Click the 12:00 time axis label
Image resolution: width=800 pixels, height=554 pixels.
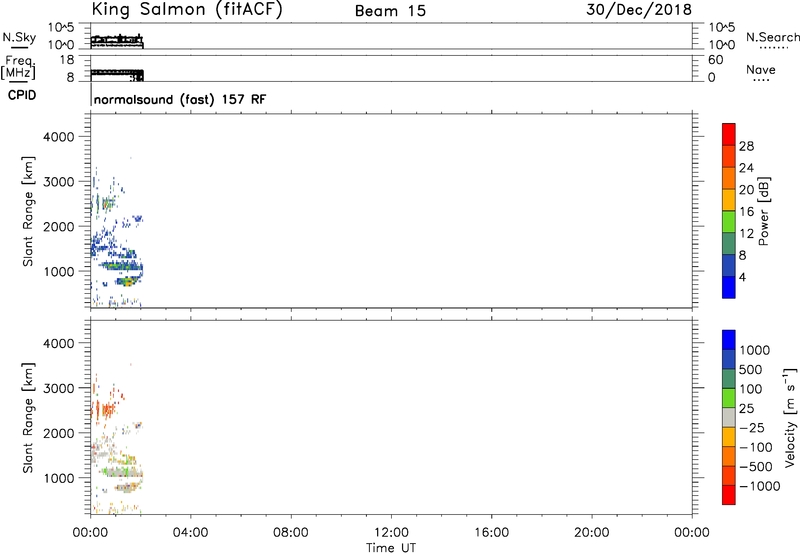click(391, 533)
